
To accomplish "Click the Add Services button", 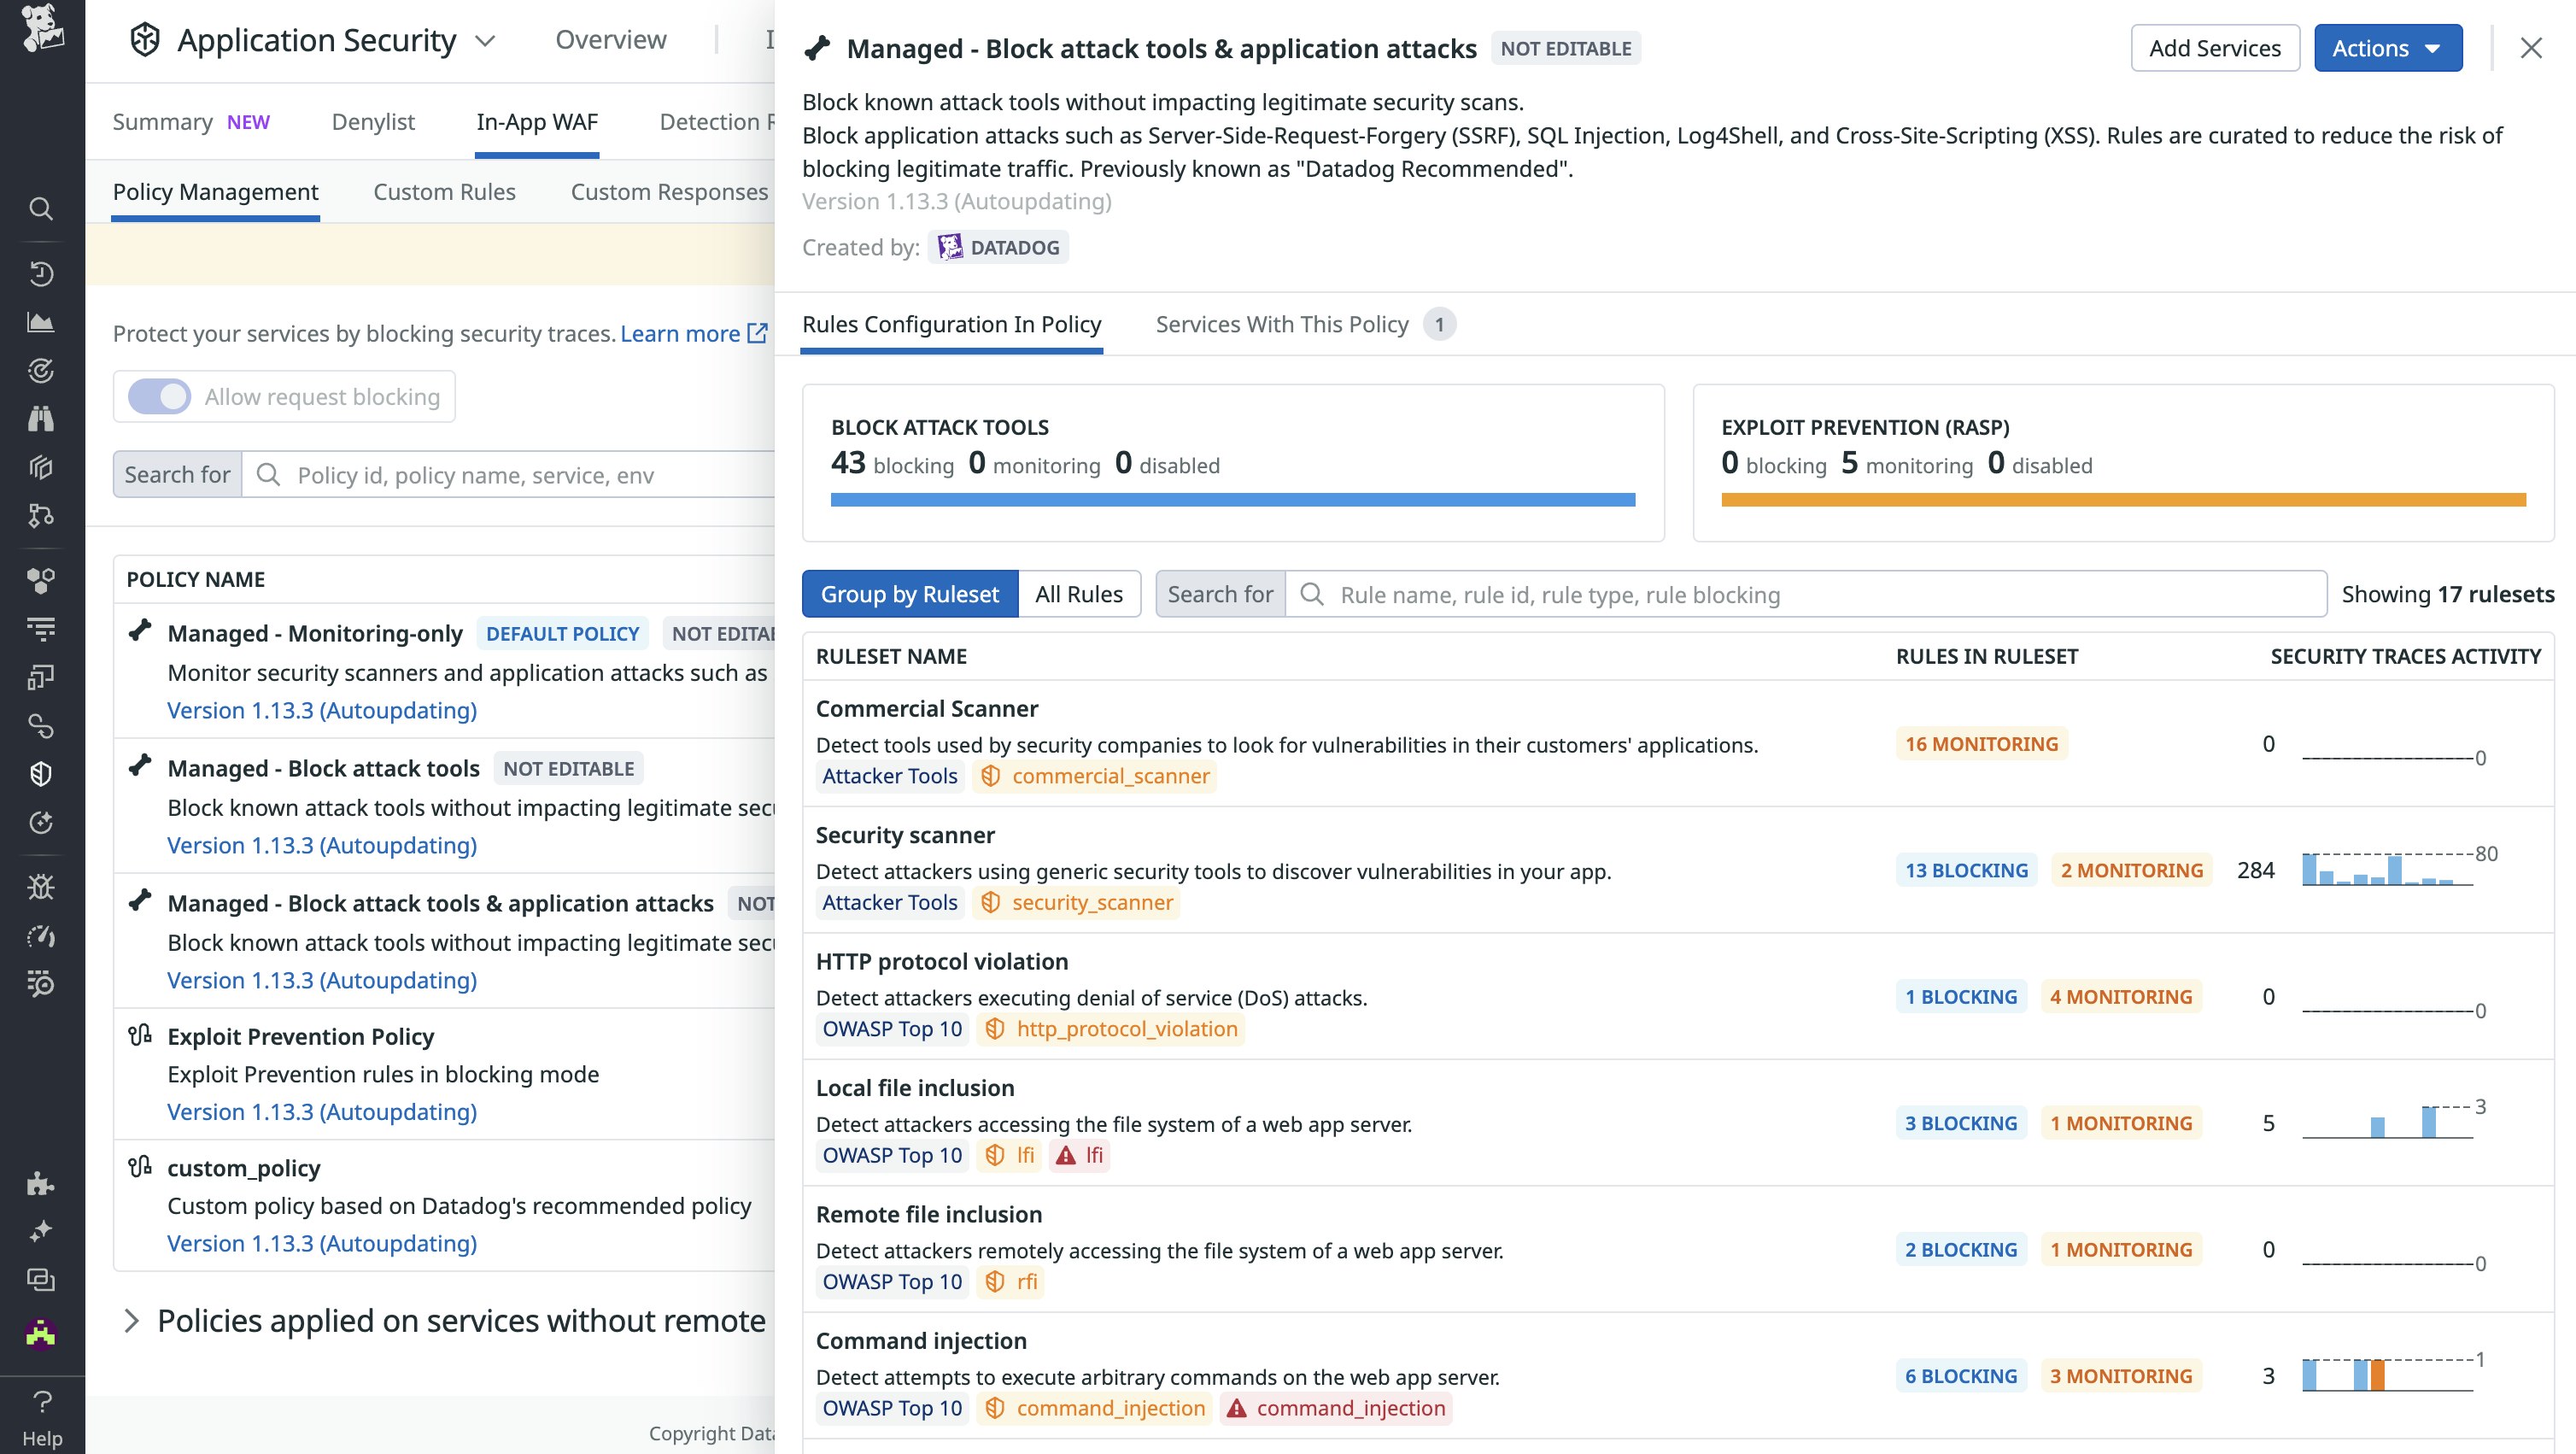I will pyautogui.click(x=2214, y=48).
